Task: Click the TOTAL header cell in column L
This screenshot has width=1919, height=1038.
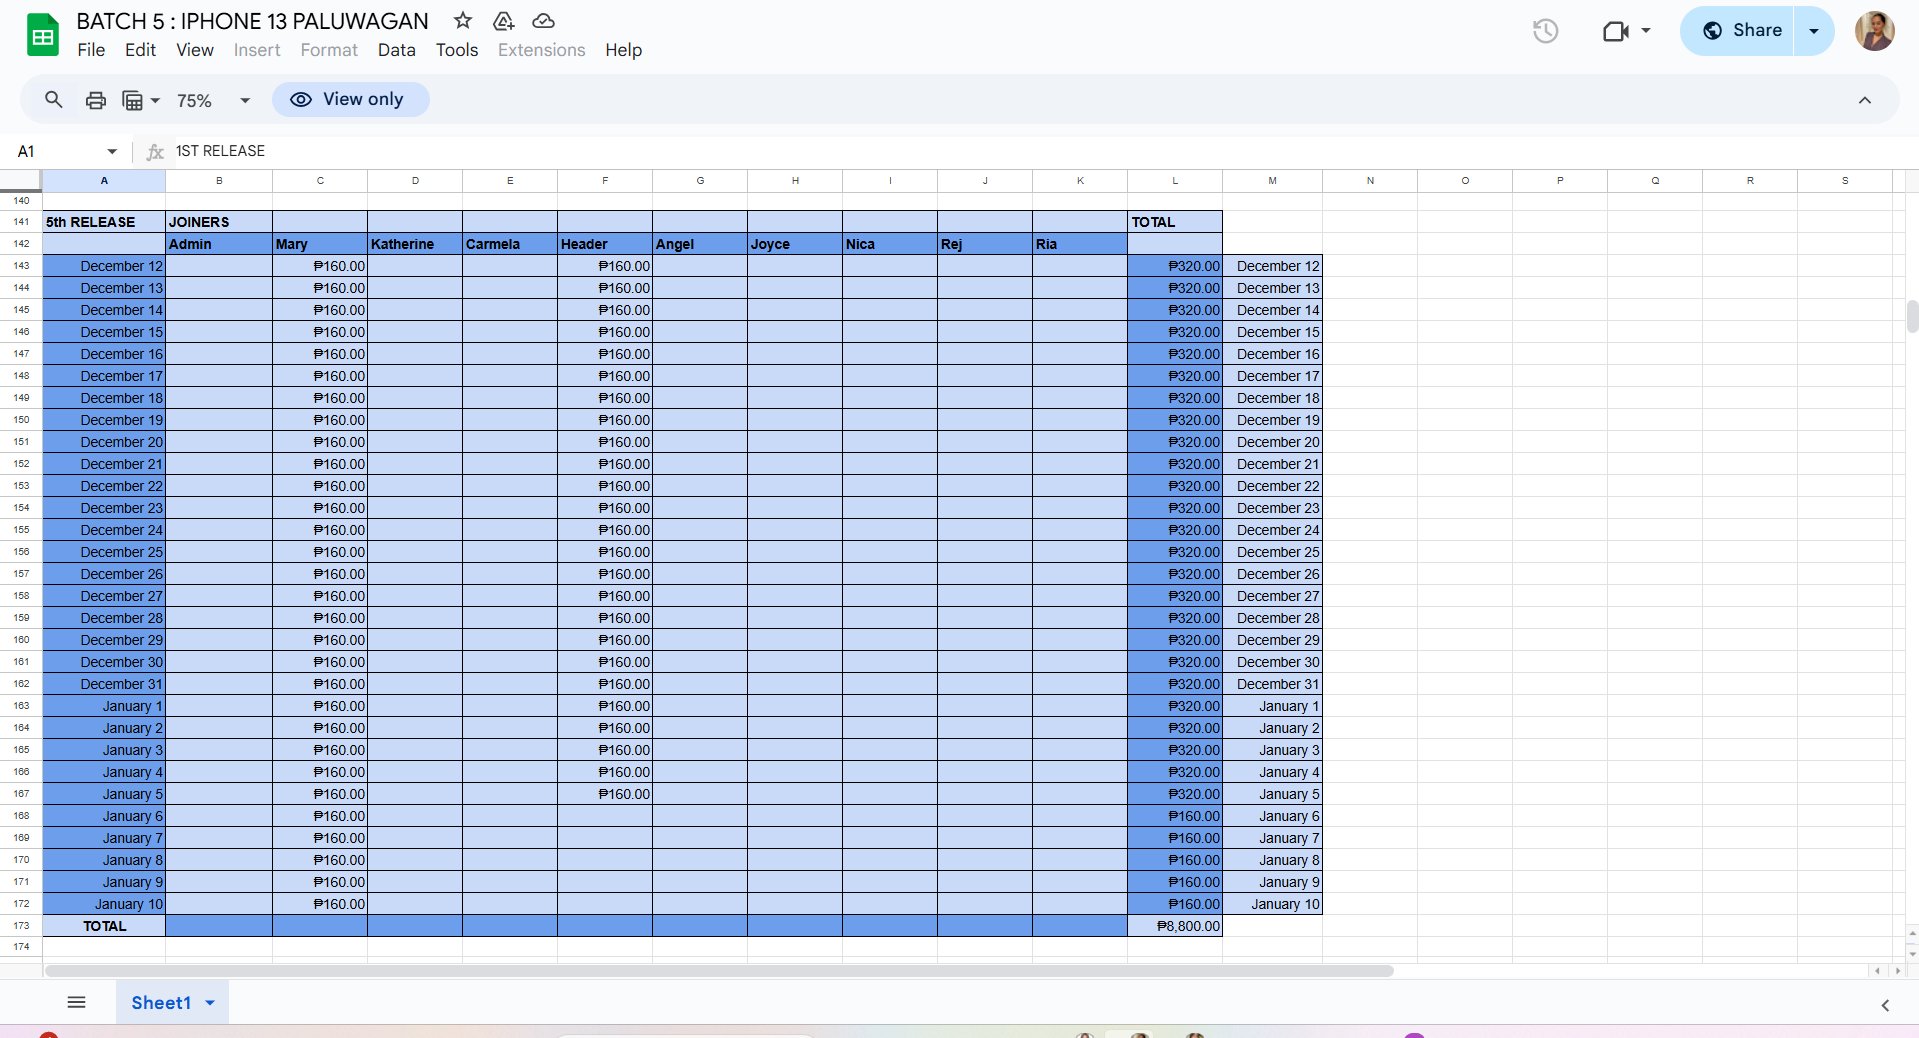Action: (x=1175, y=222)
